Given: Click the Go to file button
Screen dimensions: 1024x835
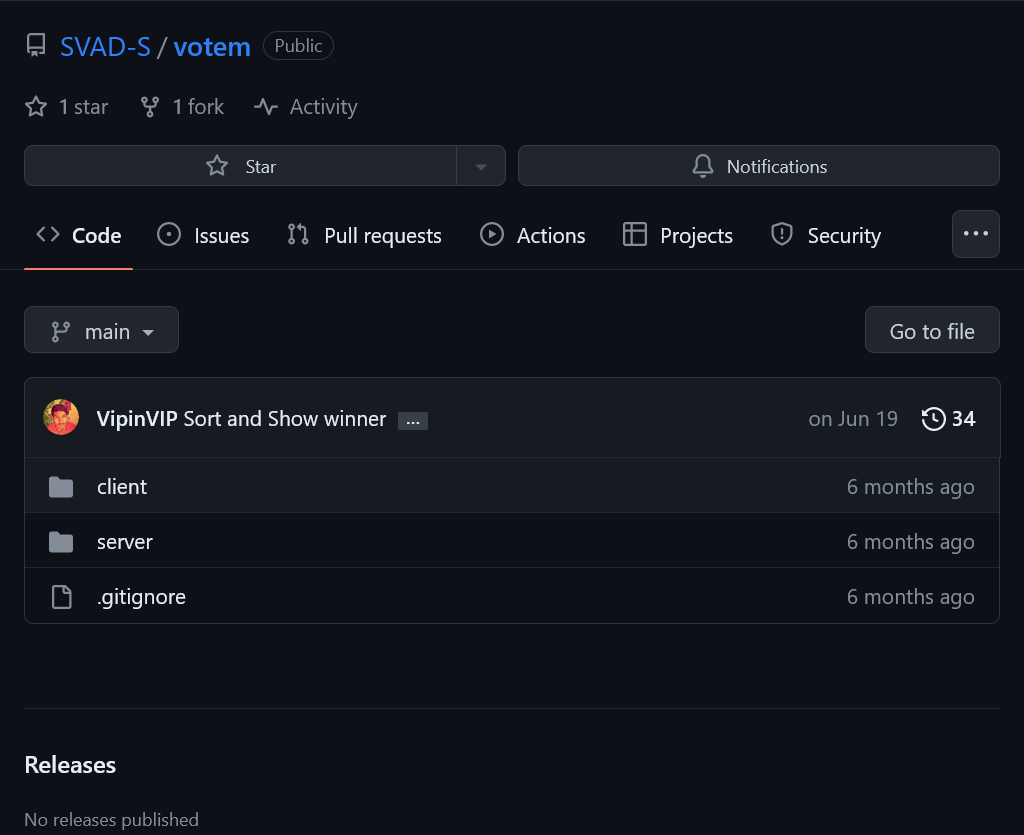Looking at the screenshot, I should point(932,330).
